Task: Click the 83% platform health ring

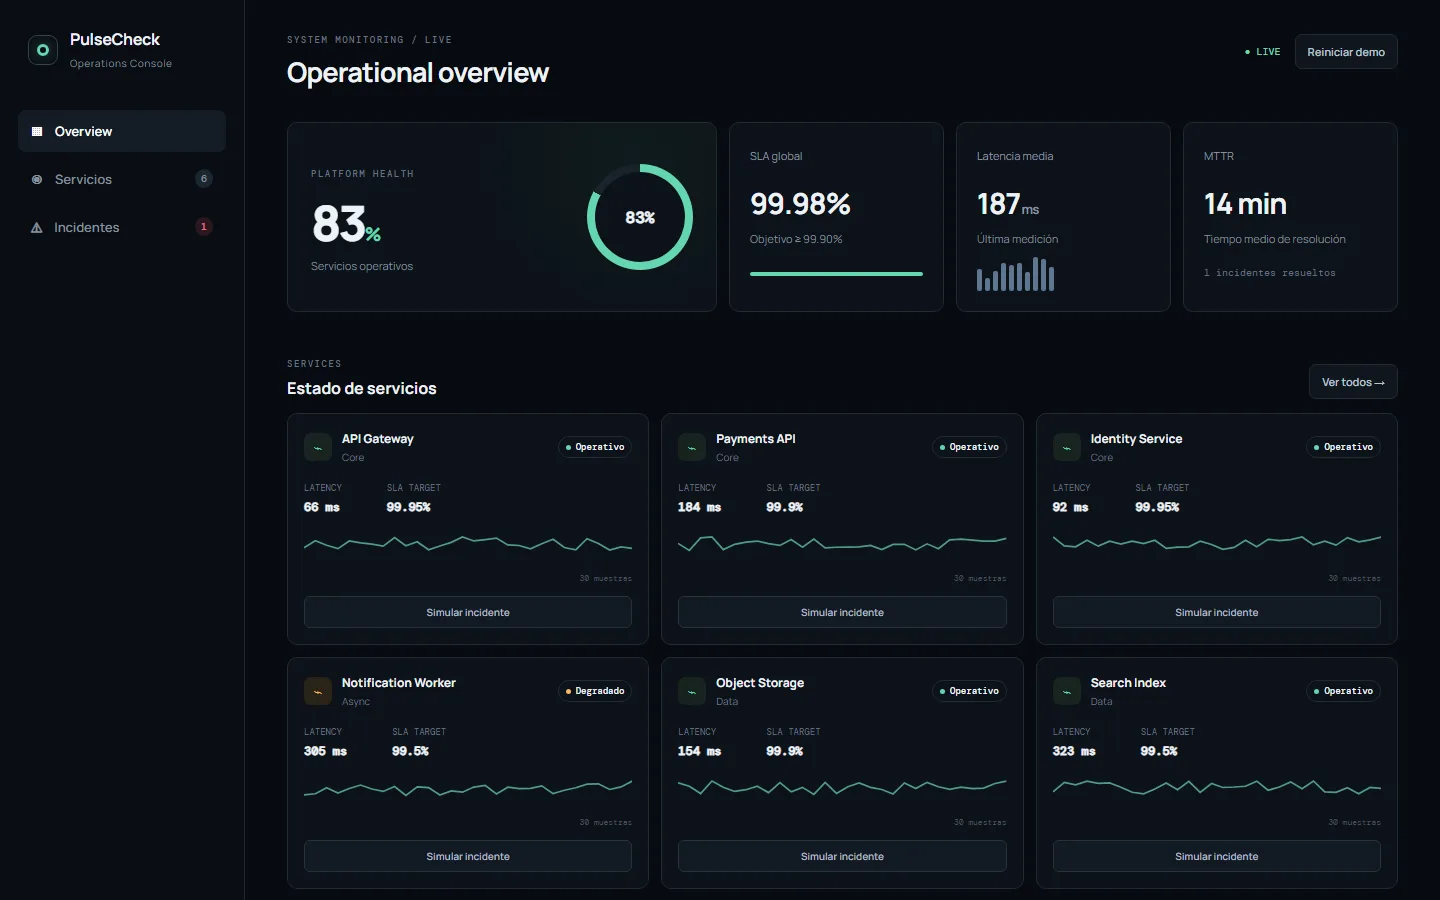Action: click(640, 217)
